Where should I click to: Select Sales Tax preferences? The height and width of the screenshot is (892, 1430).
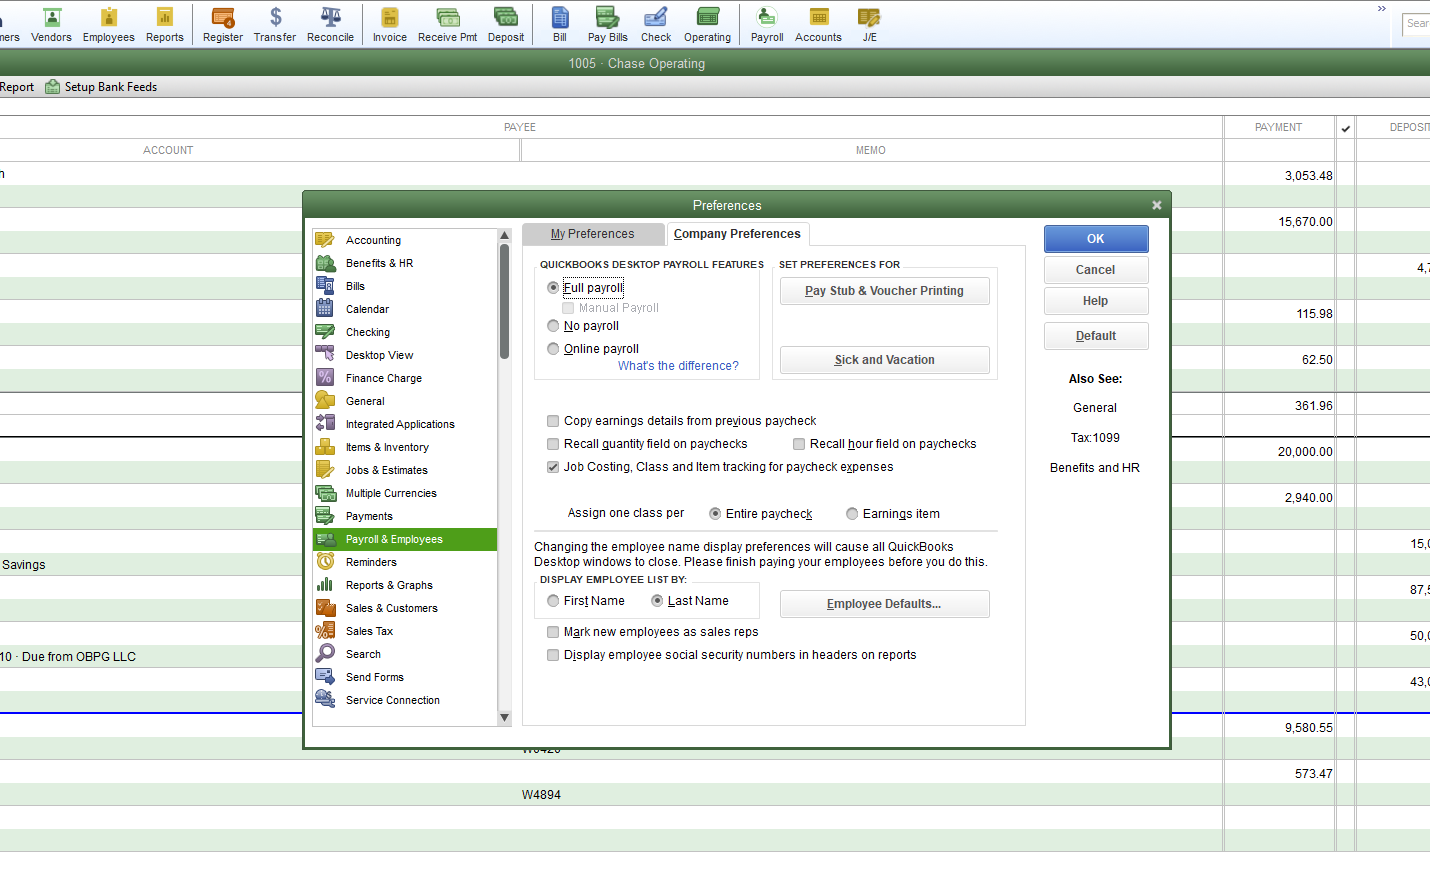pyautogui.click(x=404, y=631)
